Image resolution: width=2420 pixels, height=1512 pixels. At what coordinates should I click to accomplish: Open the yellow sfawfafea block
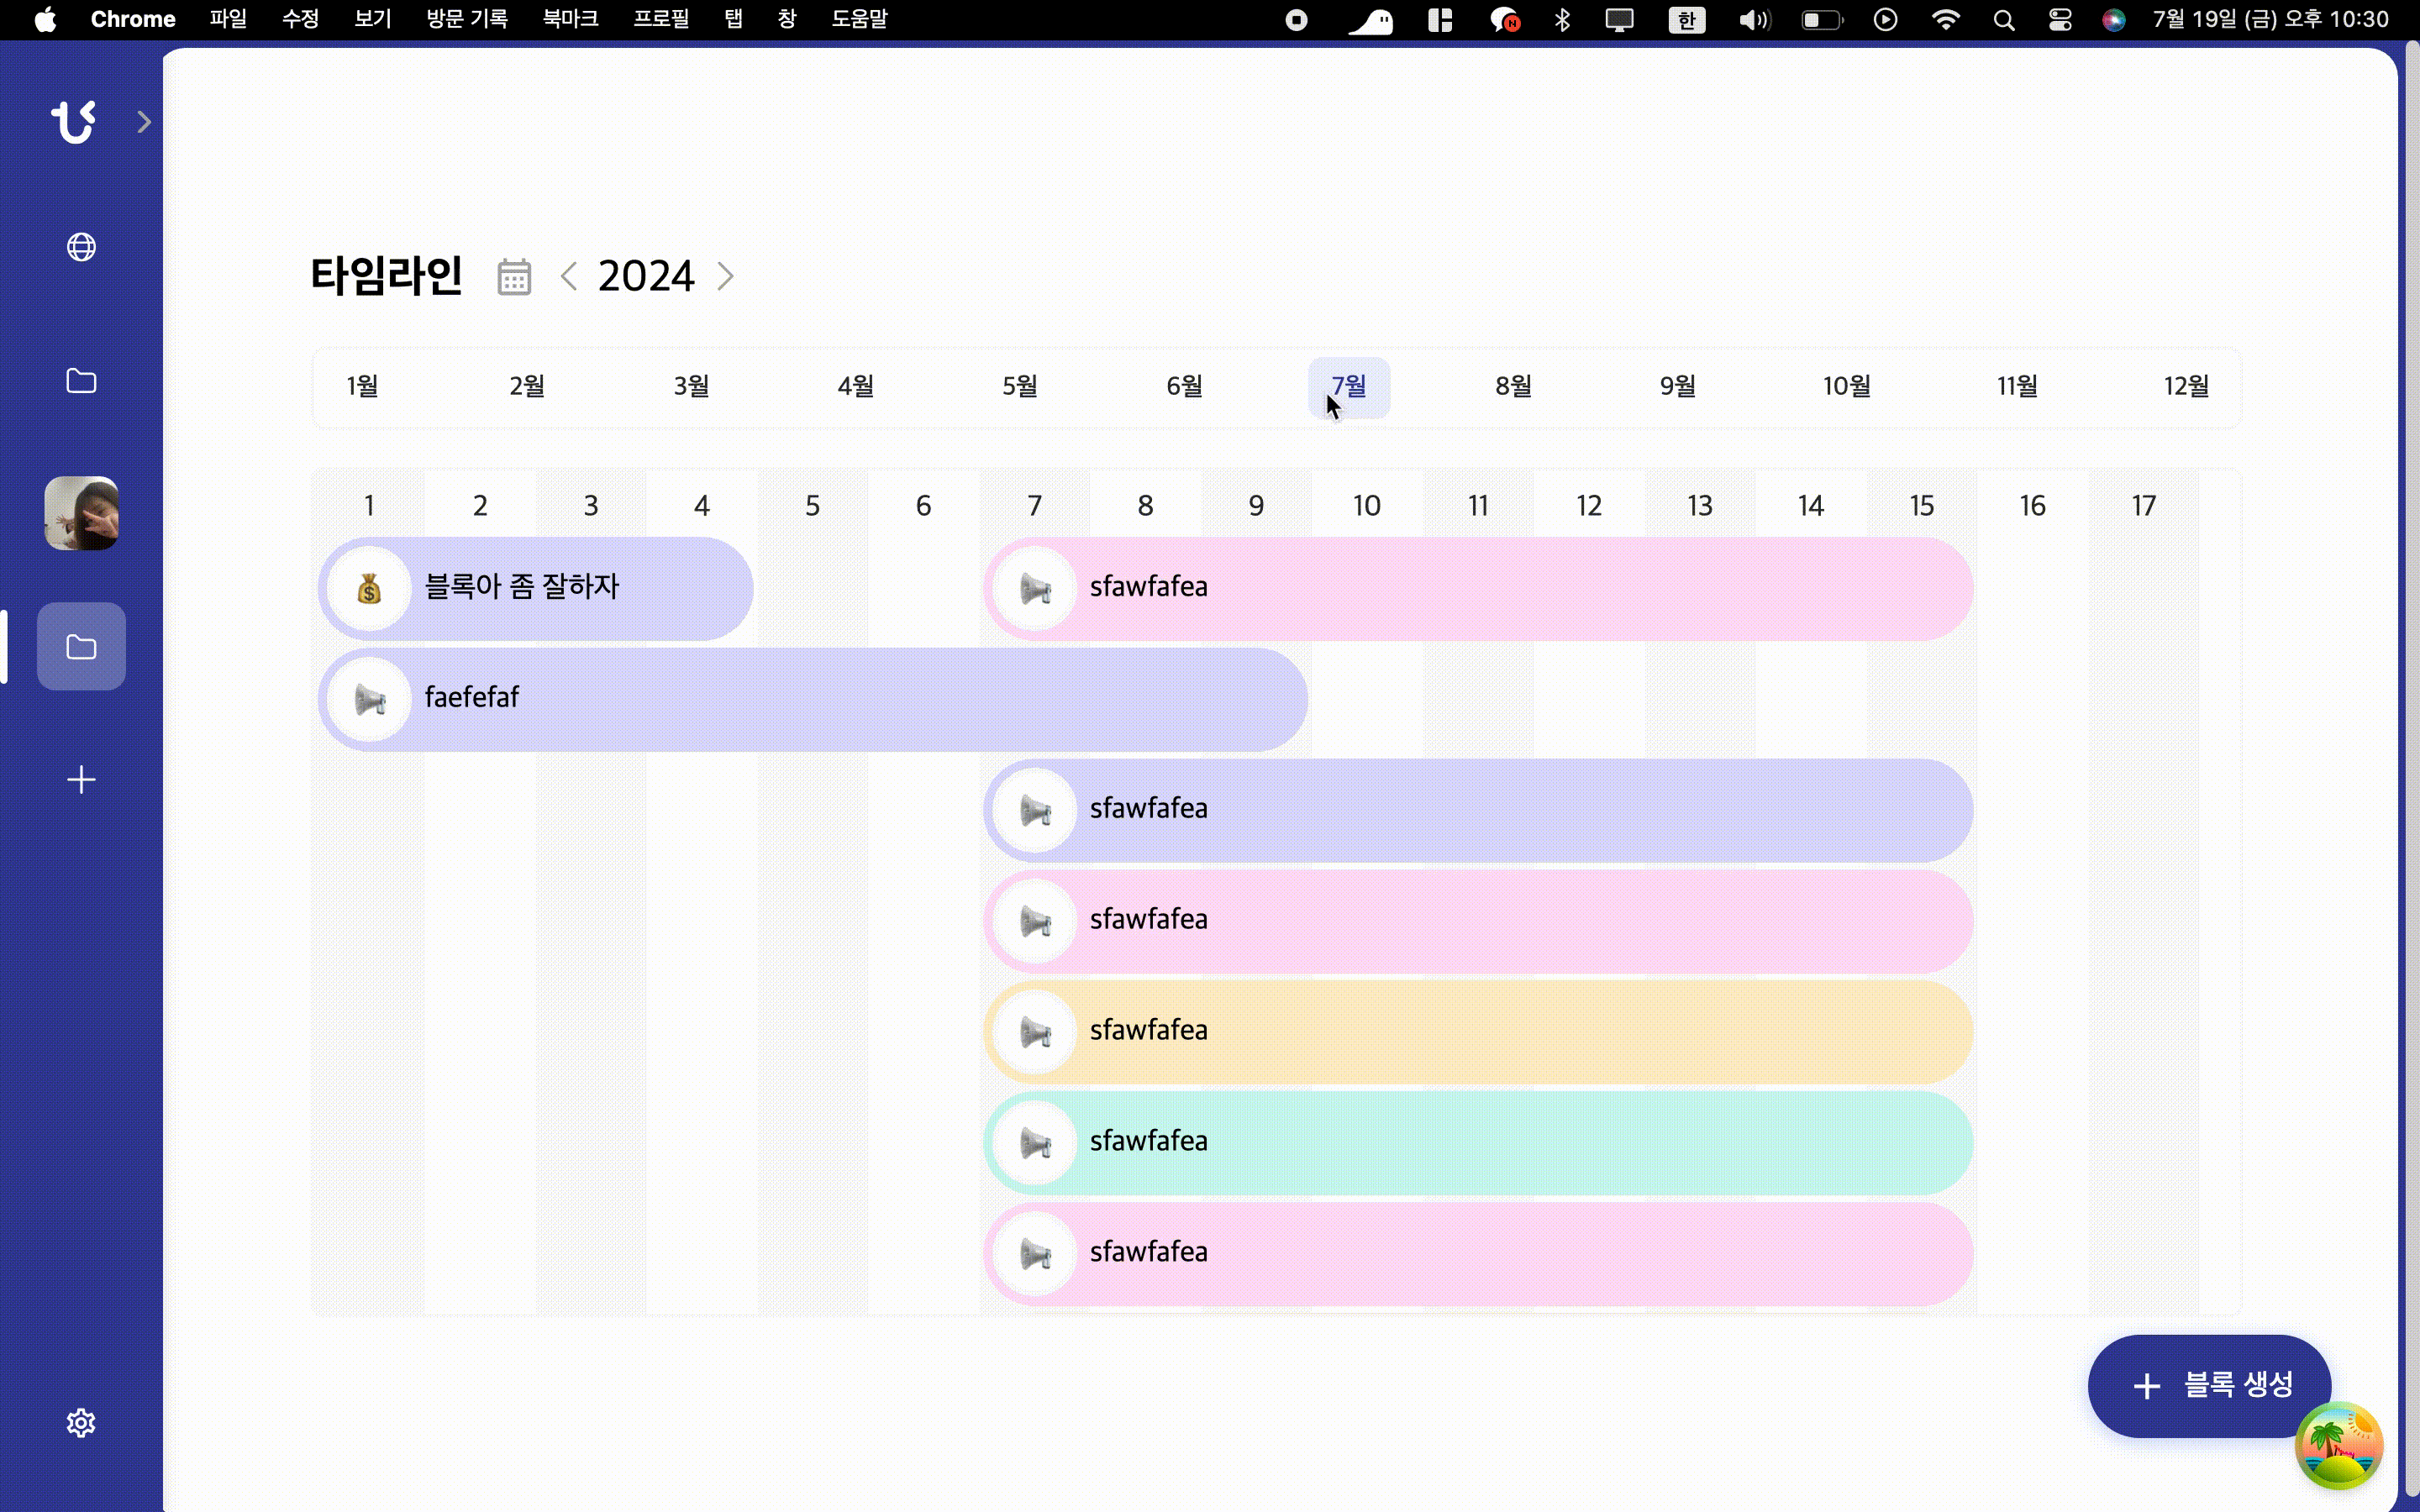[1478, 1031]
